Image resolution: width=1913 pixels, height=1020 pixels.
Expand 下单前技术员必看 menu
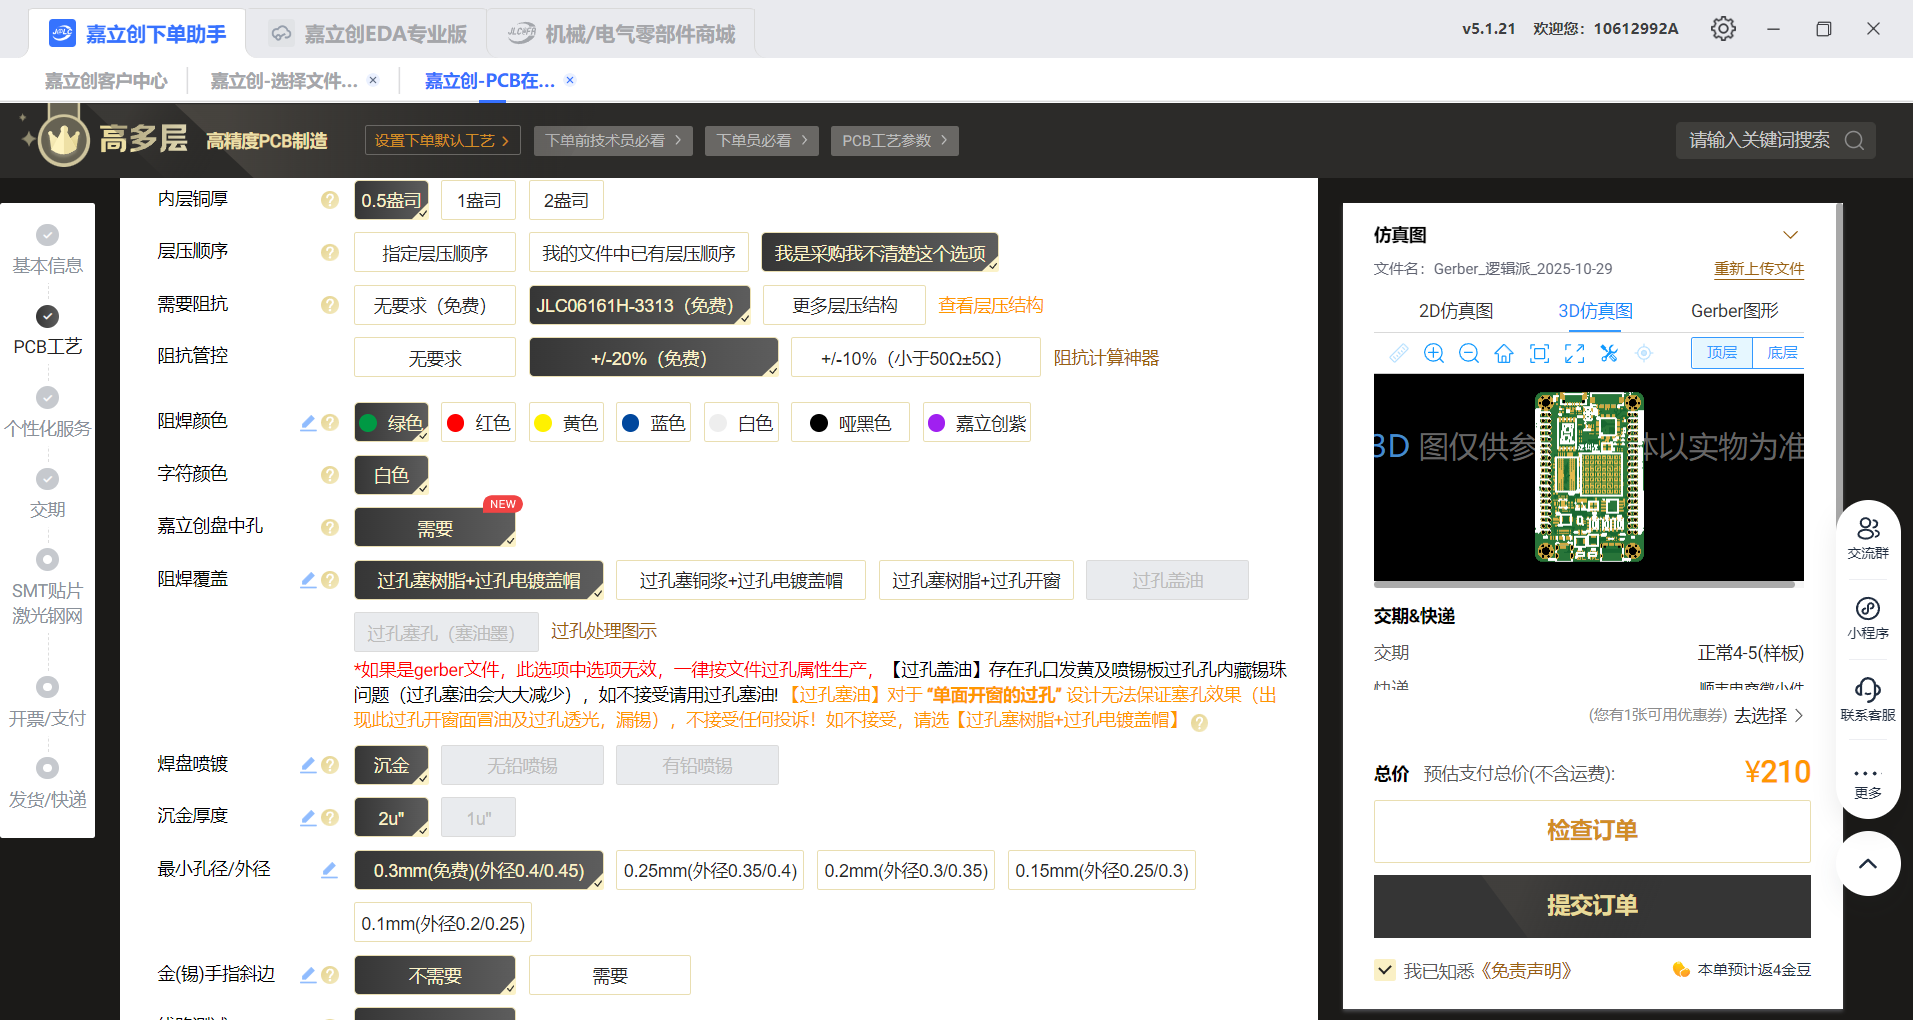coord(613,141)
